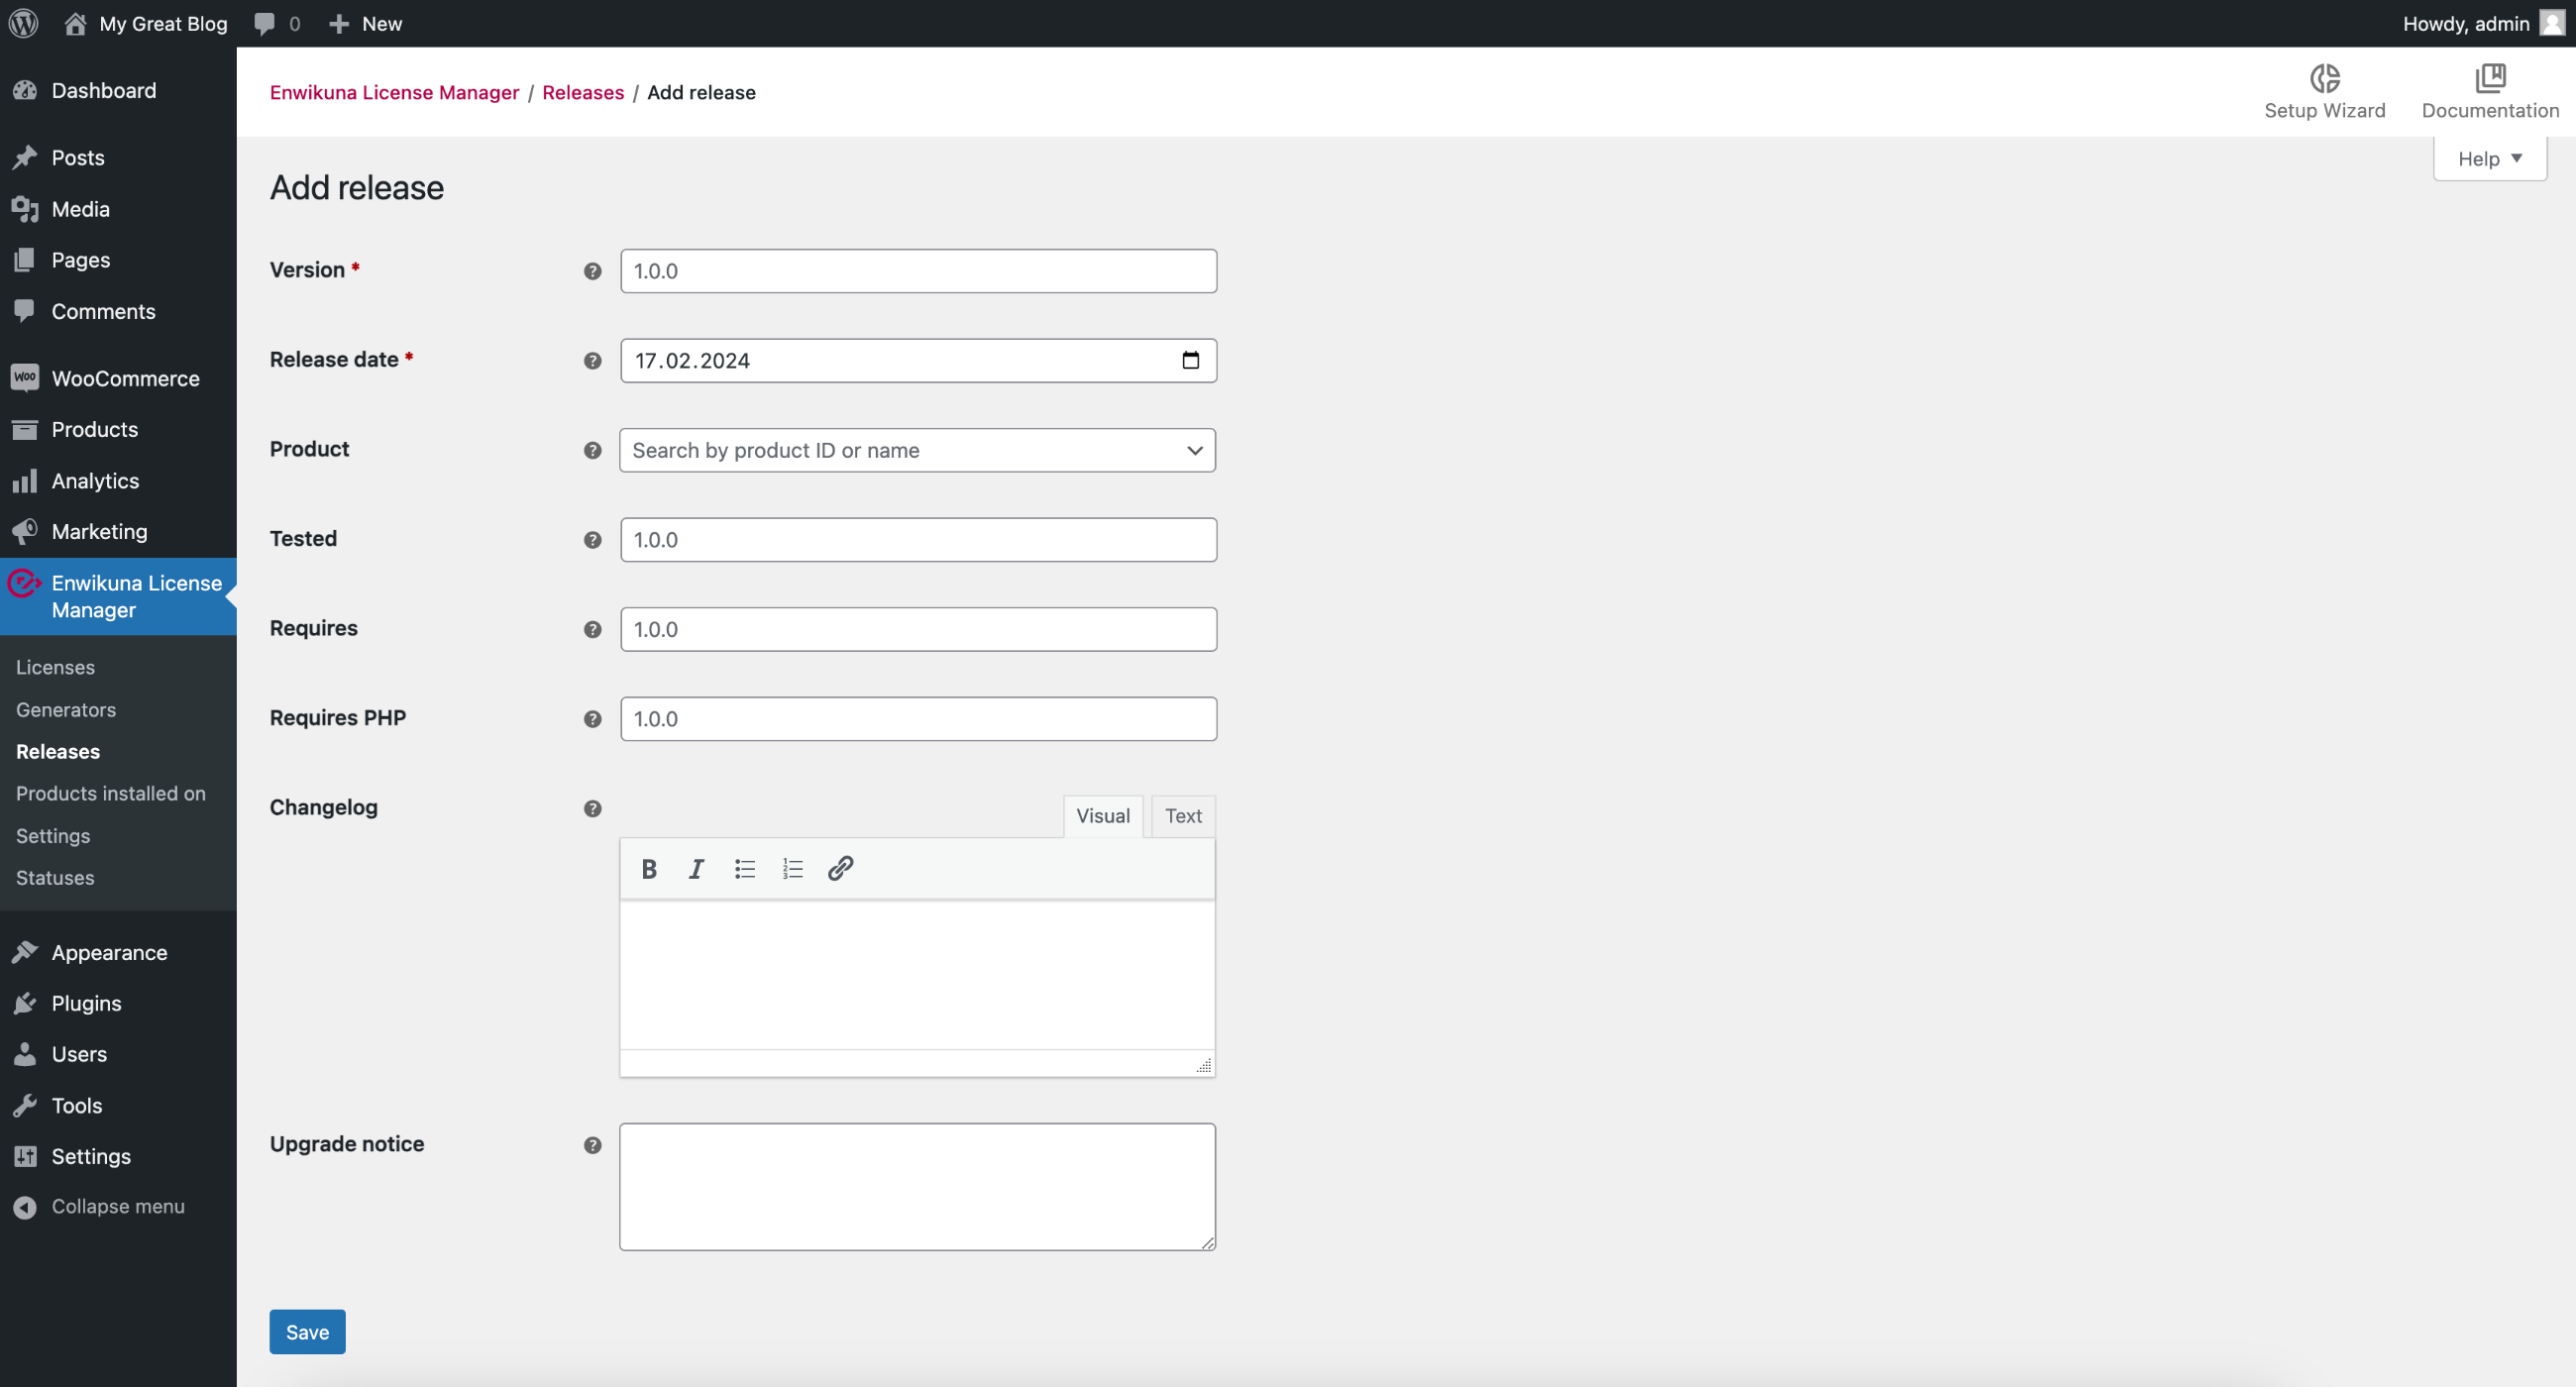Go to Products installed on submenu

111,794
